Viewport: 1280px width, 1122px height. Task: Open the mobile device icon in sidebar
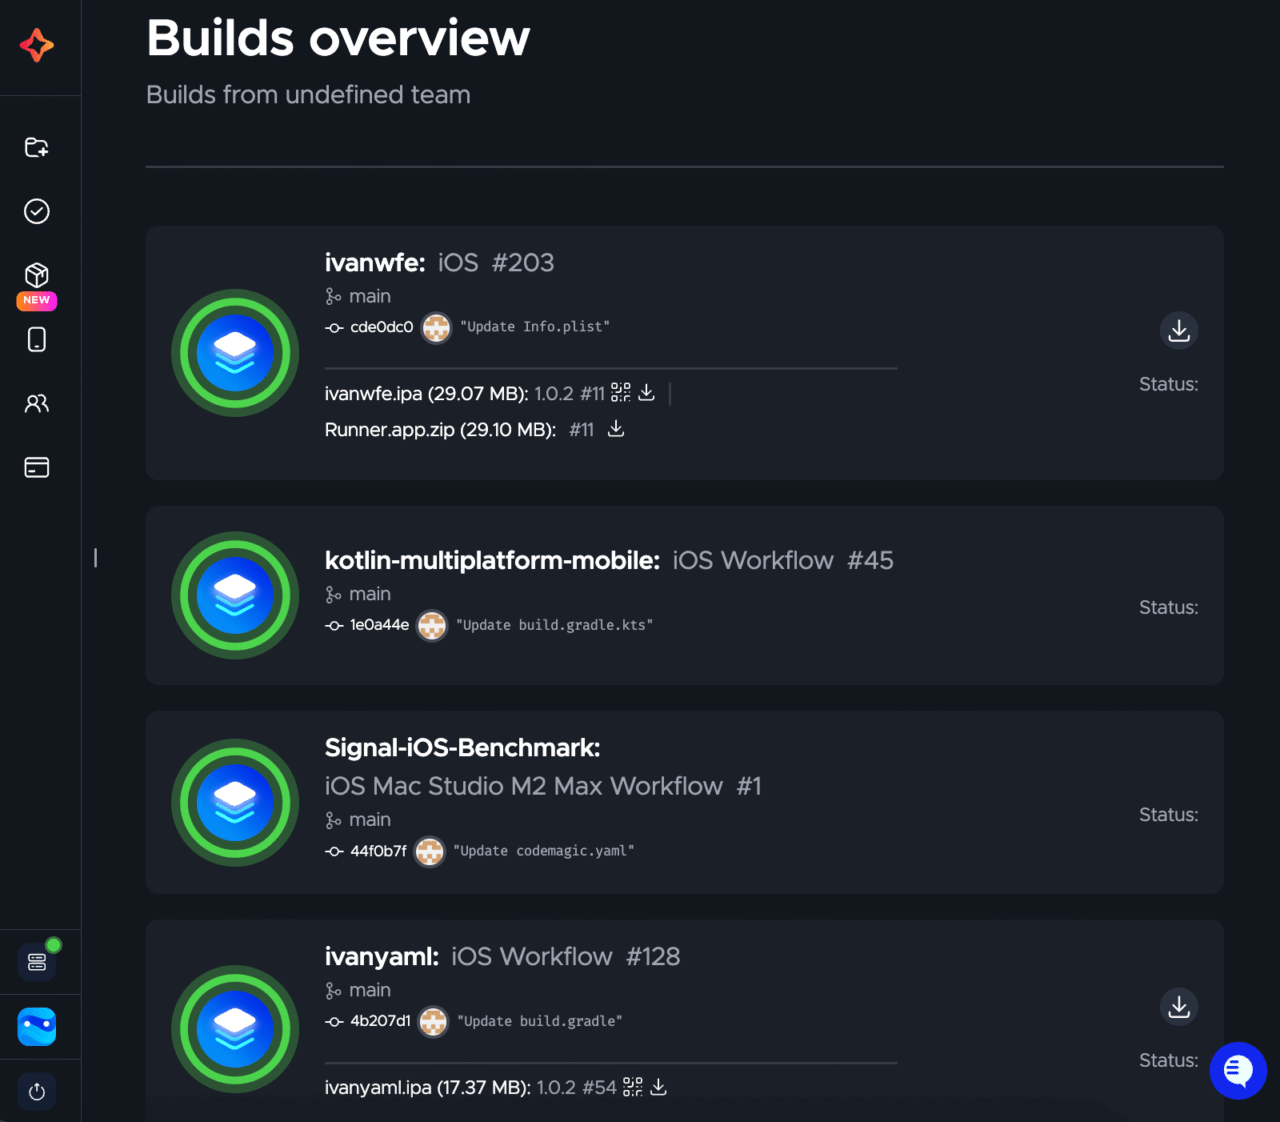[x=37, y=340]
